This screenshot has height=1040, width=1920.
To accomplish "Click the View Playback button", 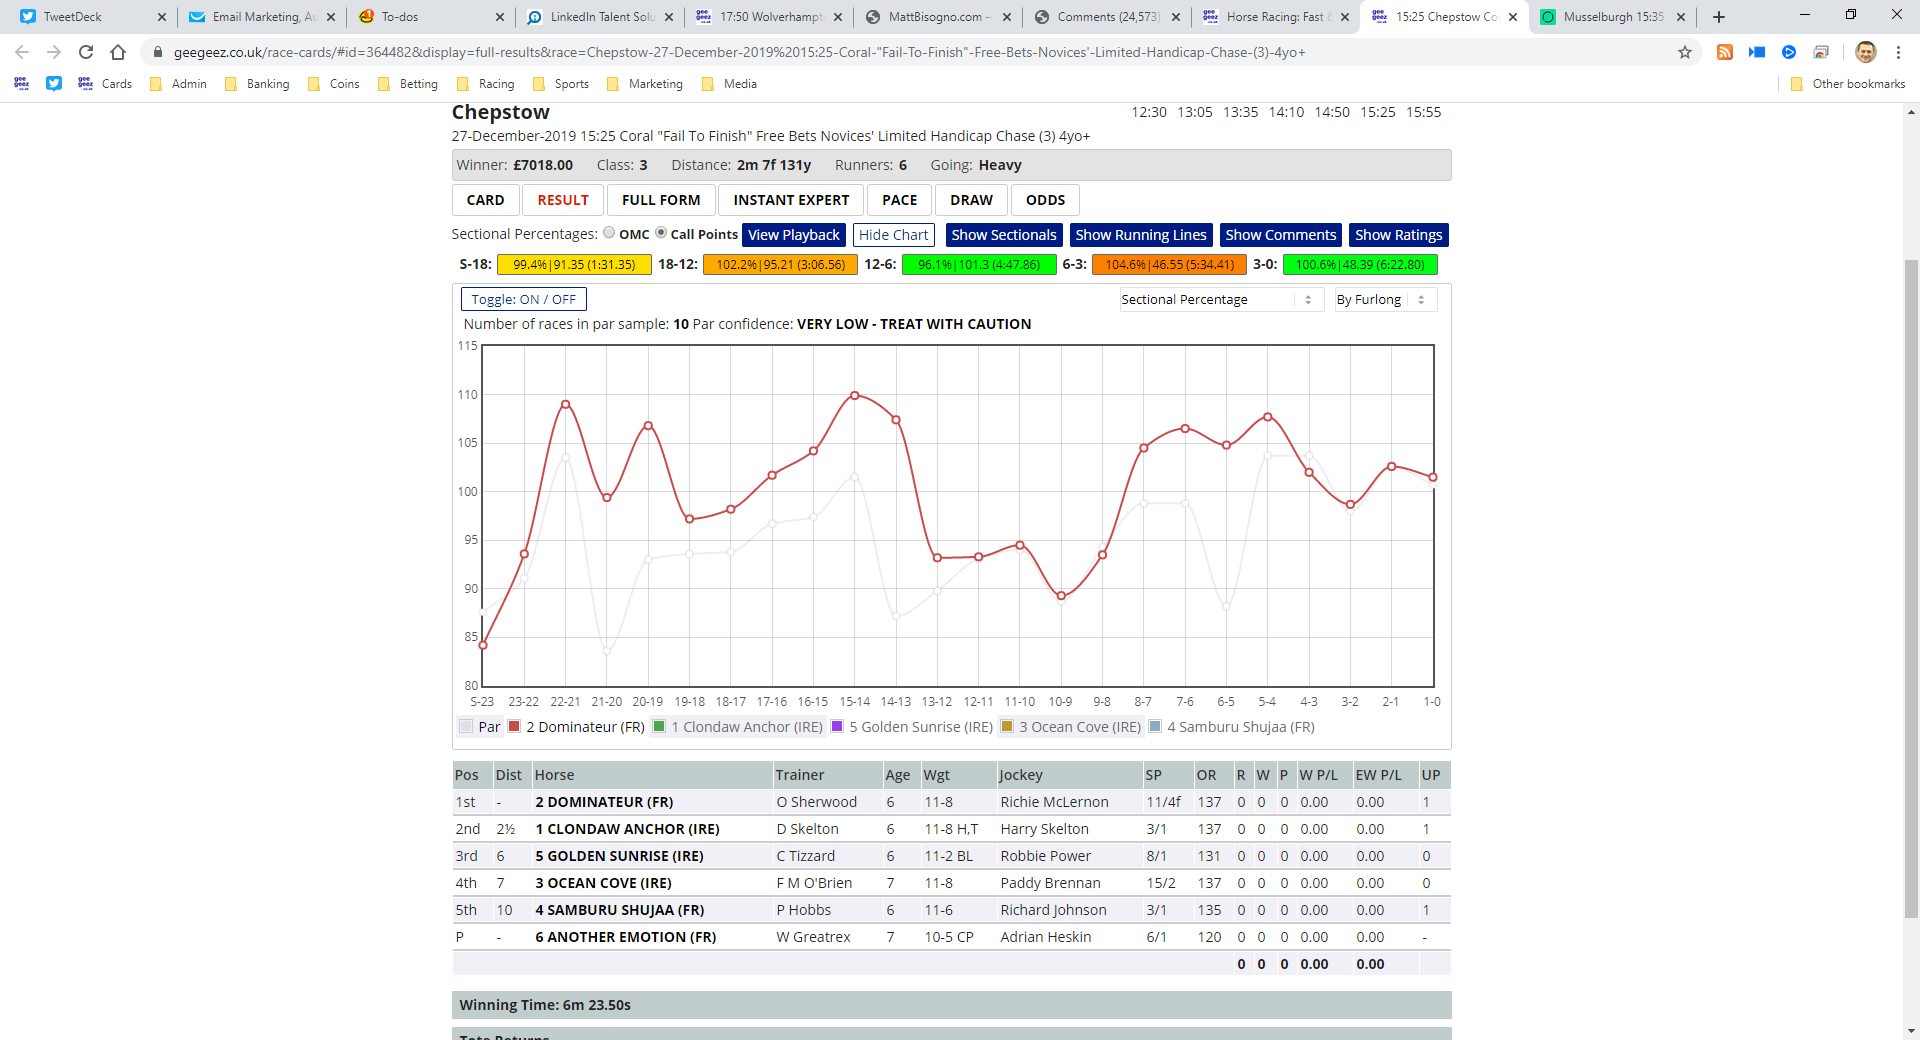I will (x=794, y=235).
